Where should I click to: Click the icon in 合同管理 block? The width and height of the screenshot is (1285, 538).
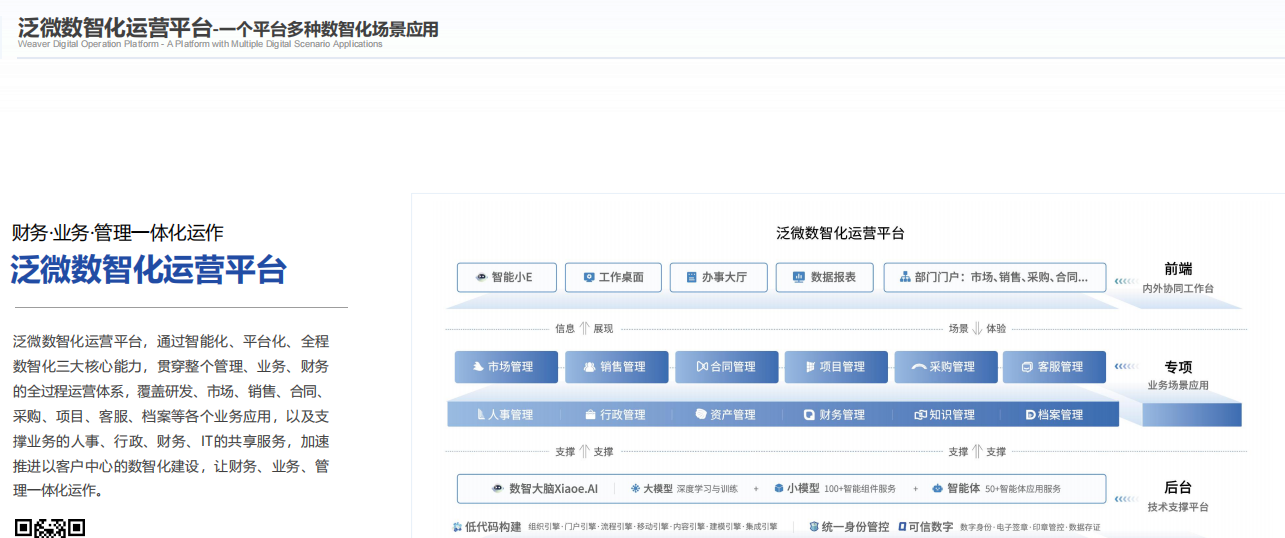(x=701, y=367)
